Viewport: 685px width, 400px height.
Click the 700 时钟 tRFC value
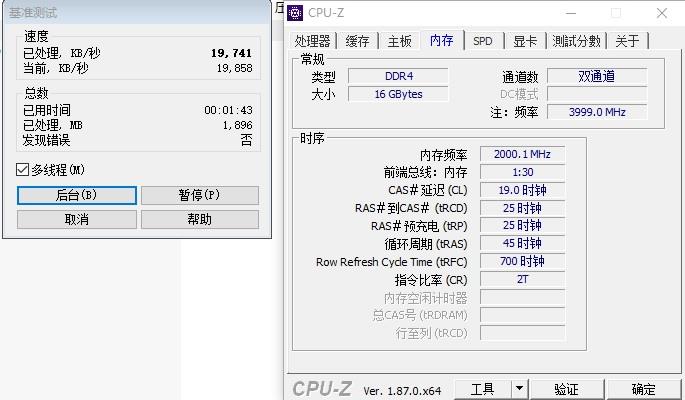click(x=522, y=261)
